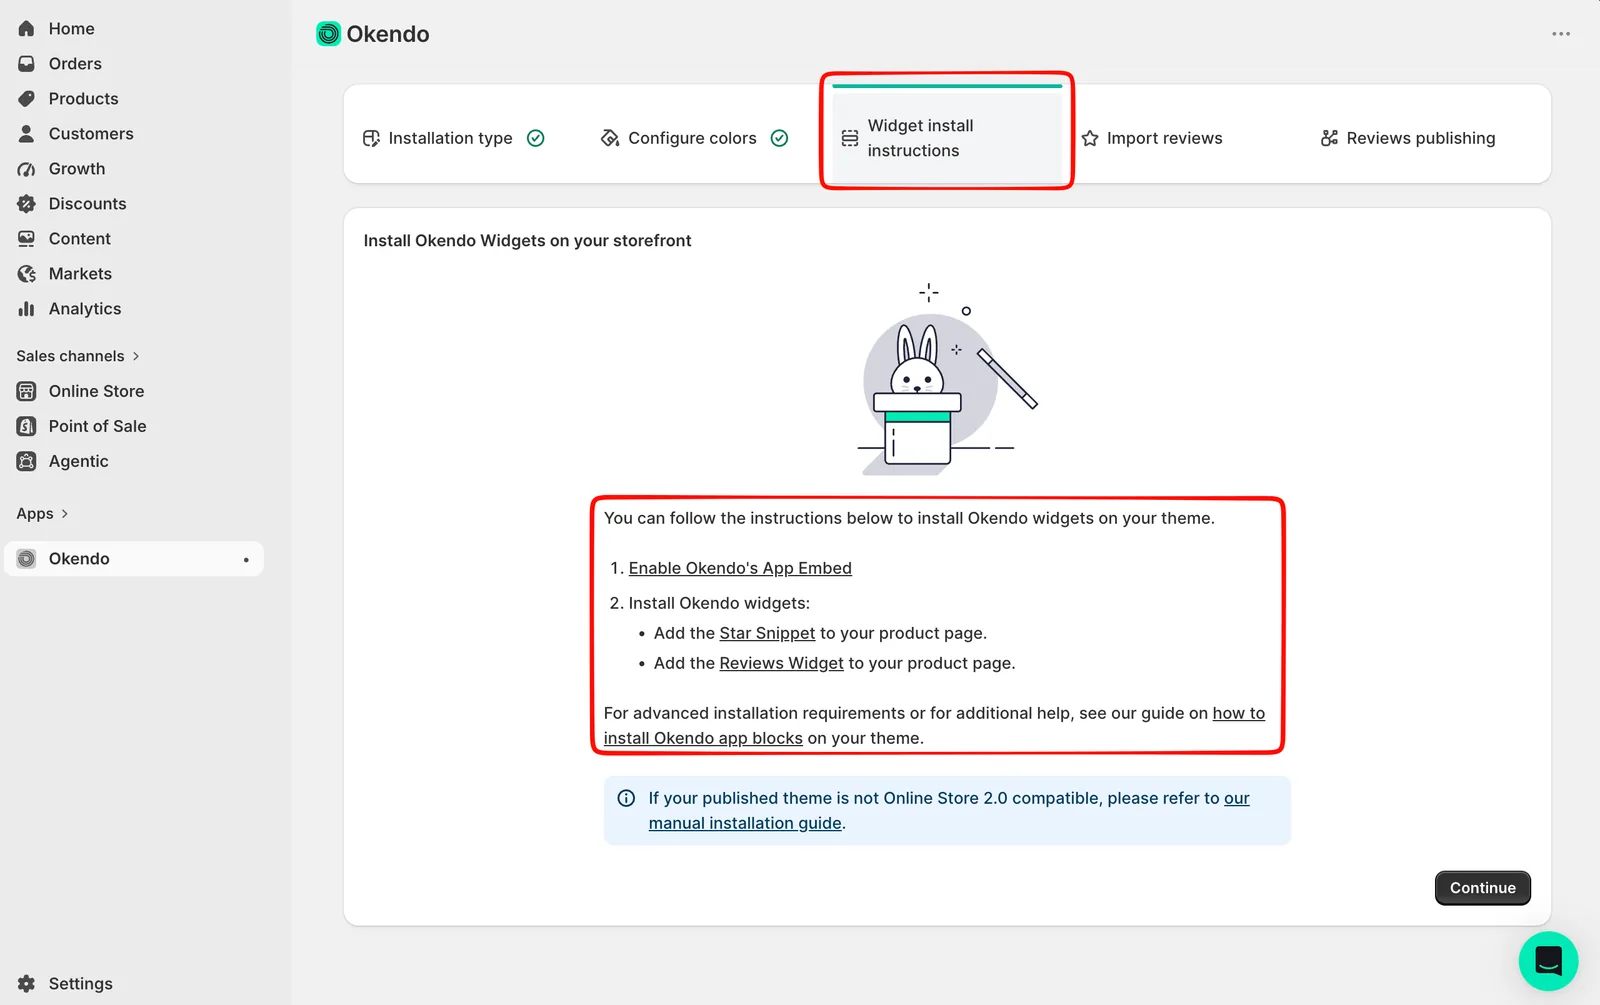1600x1005 pixels.
Task: Go to the Import reviews step
Action: 1151,138
